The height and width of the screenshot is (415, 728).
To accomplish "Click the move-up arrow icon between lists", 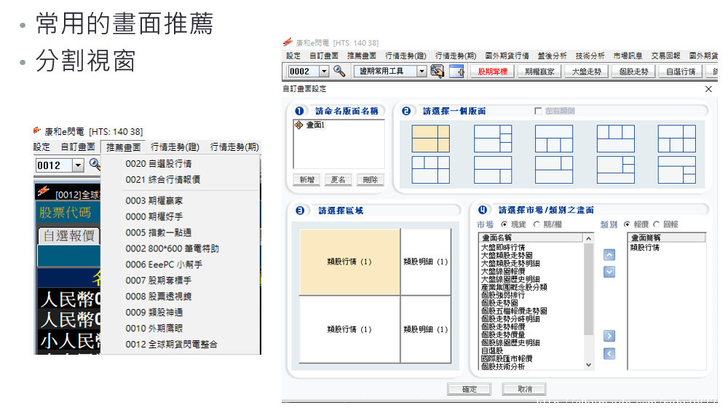I will [610, 256].
